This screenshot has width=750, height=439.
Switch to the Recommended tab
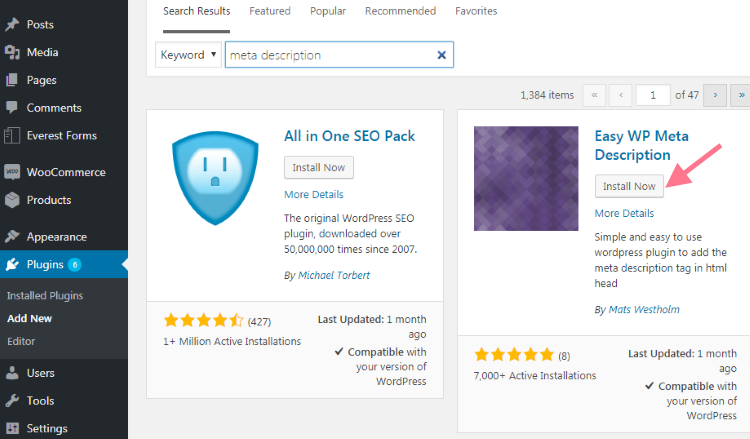click(400, 11)
